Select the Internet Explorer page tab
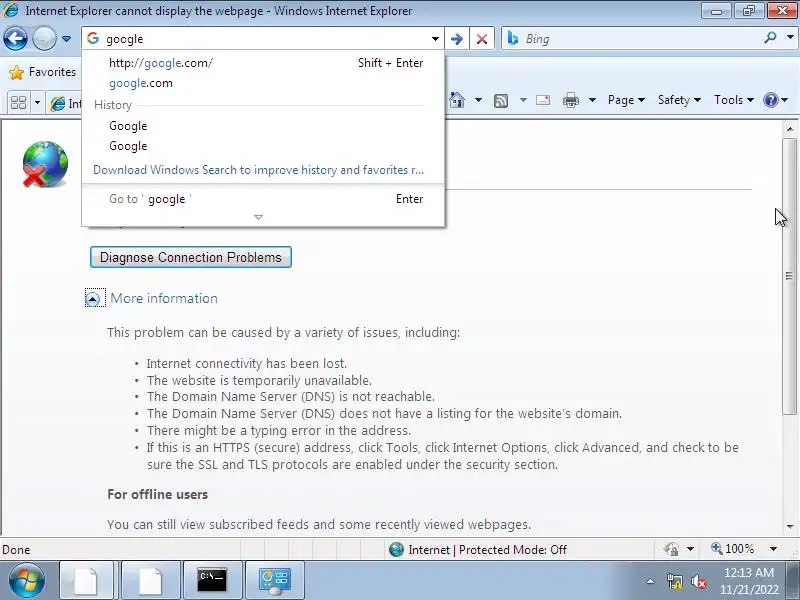The width and height of the screenshot is (800, 600). click(x=65, y=104)
